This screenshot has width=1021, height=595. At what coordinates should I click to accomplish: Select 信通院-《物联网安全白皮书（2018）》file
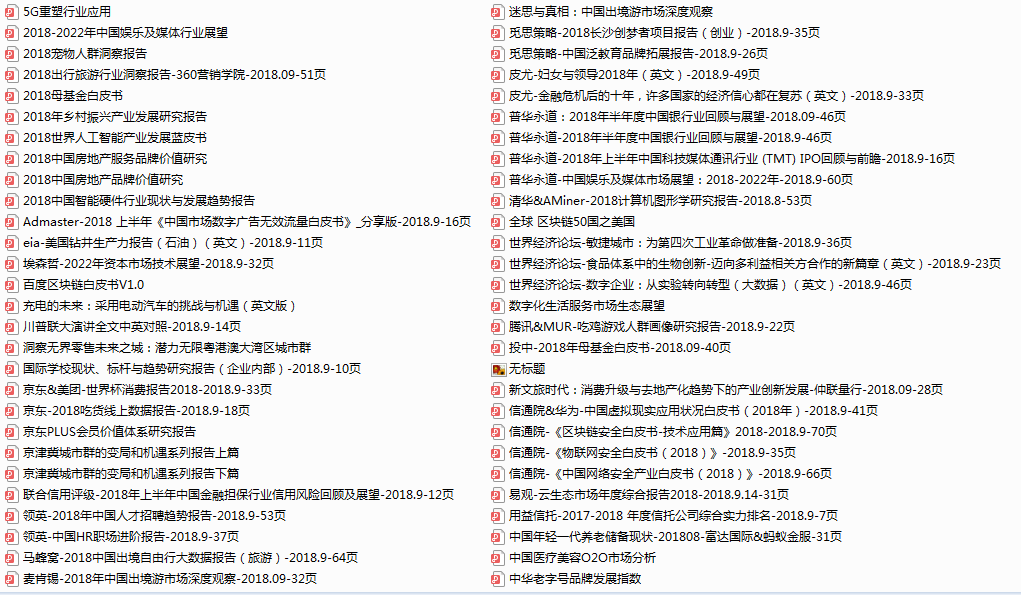(x=652, y=453)
